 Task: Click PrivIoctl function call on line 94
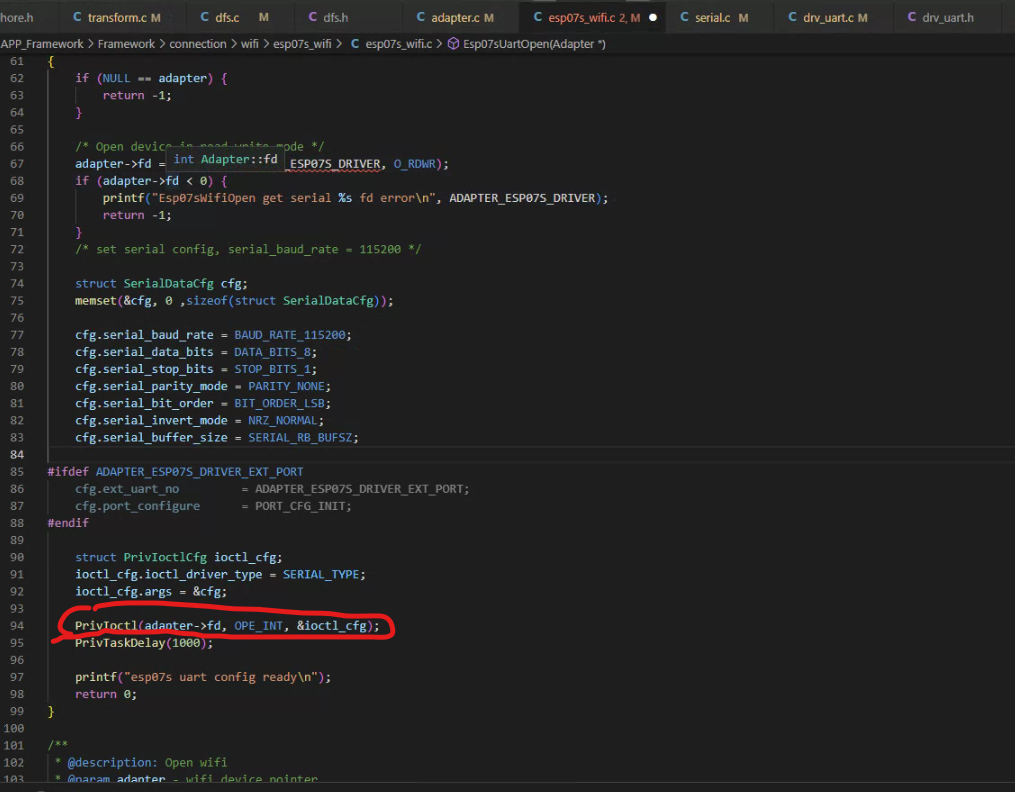[x=106, y=626]
